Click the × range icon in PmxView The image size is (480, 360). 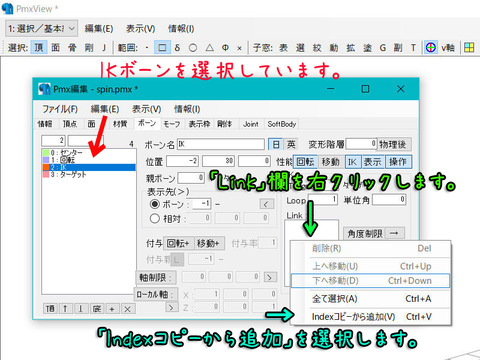[x=239, y=48]
